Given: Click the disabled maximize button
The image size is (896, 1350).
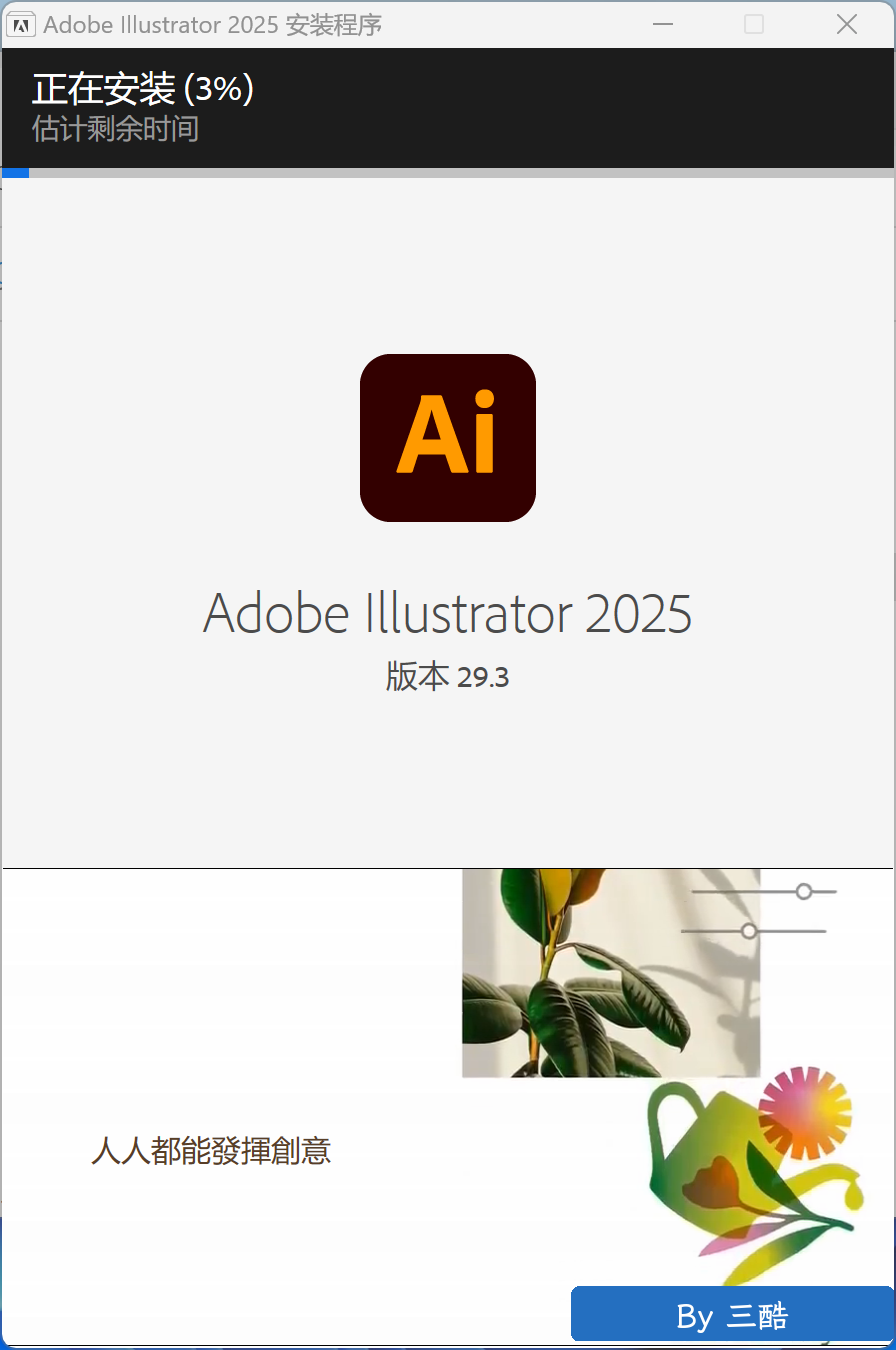Looking at the screenshot, I should (x=754, y=24).
